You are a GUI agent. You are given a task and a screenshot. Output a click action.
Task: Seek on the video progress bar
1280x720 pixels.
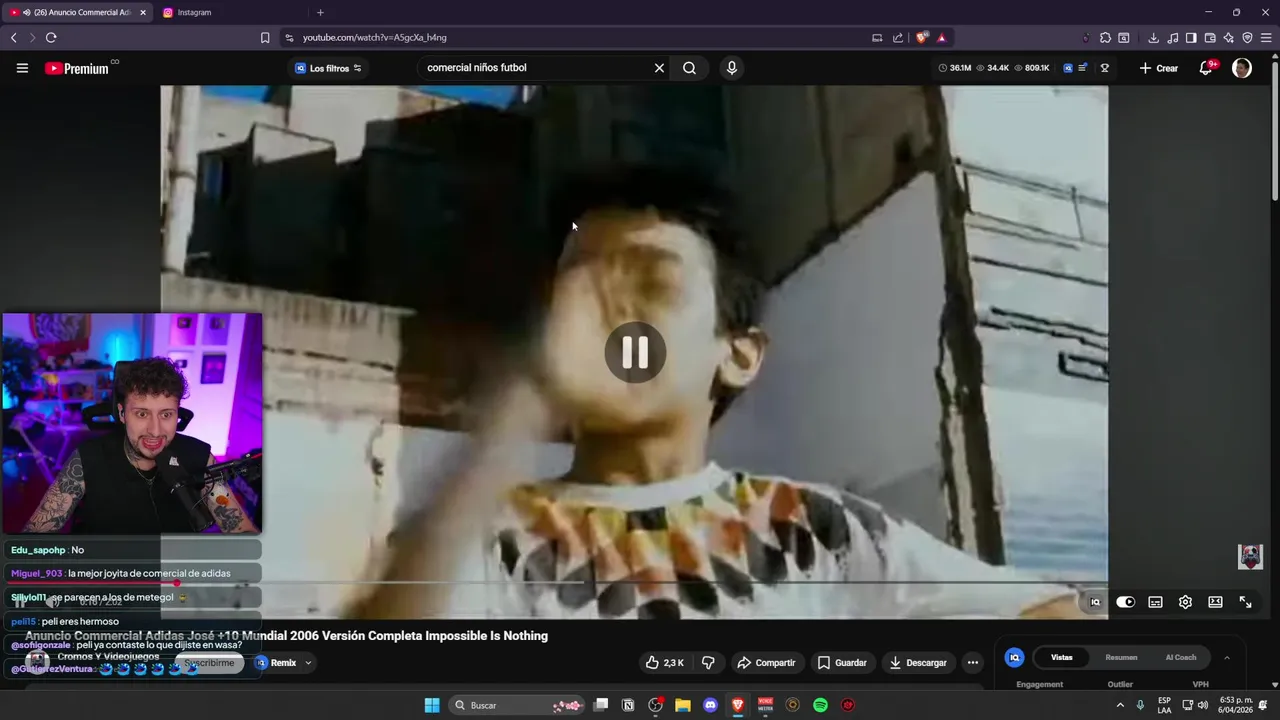coord(634,582)
